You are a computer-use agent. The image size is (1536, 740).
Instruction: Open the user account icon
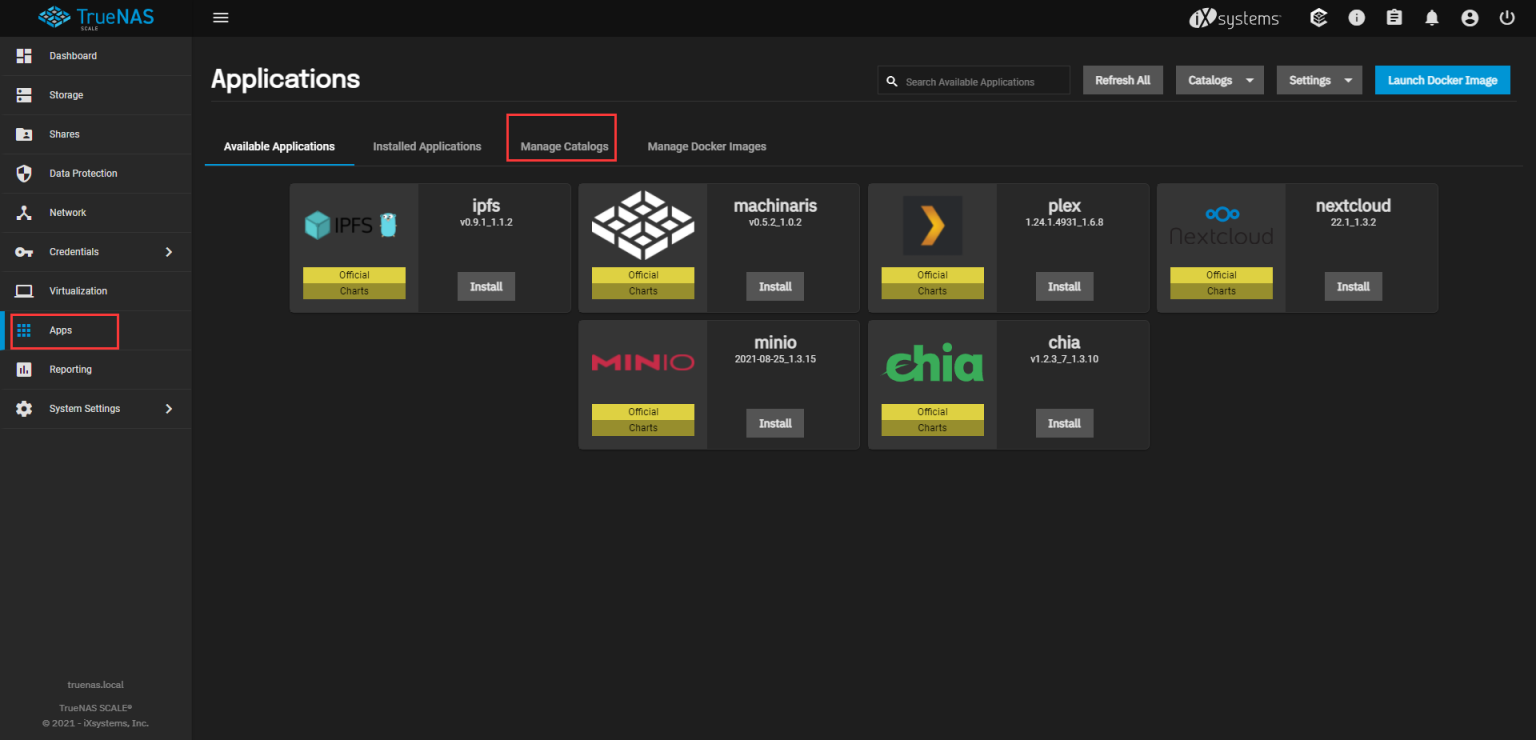point(1469,18)
